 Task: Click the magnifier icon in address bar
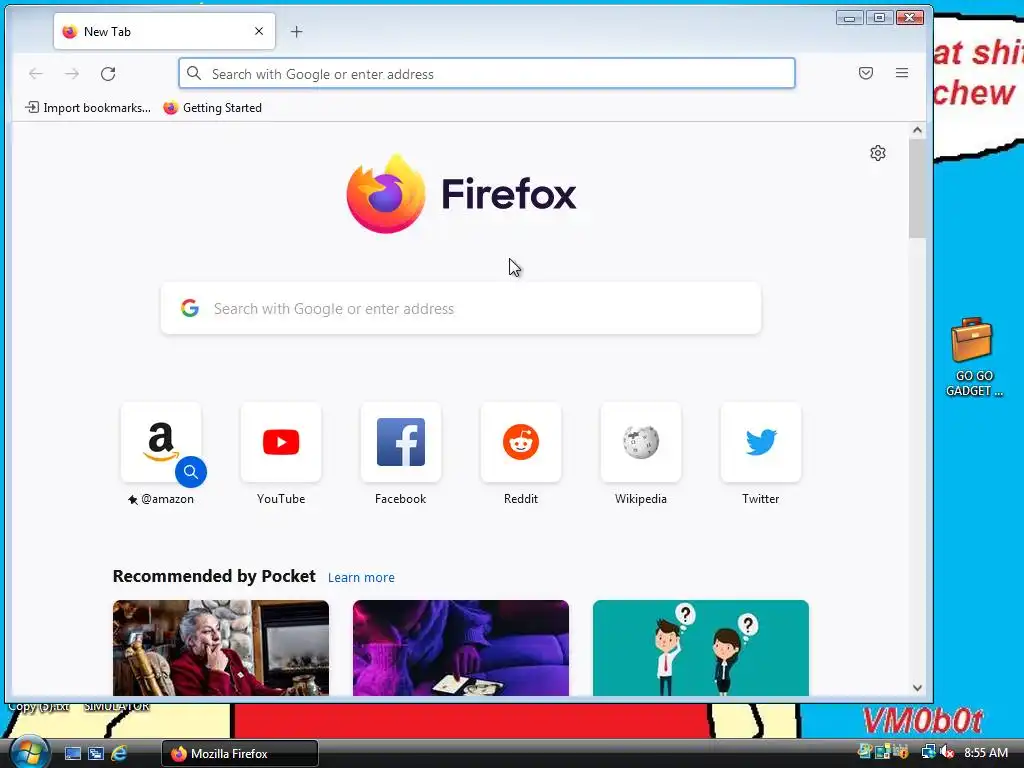click(194, 73)
